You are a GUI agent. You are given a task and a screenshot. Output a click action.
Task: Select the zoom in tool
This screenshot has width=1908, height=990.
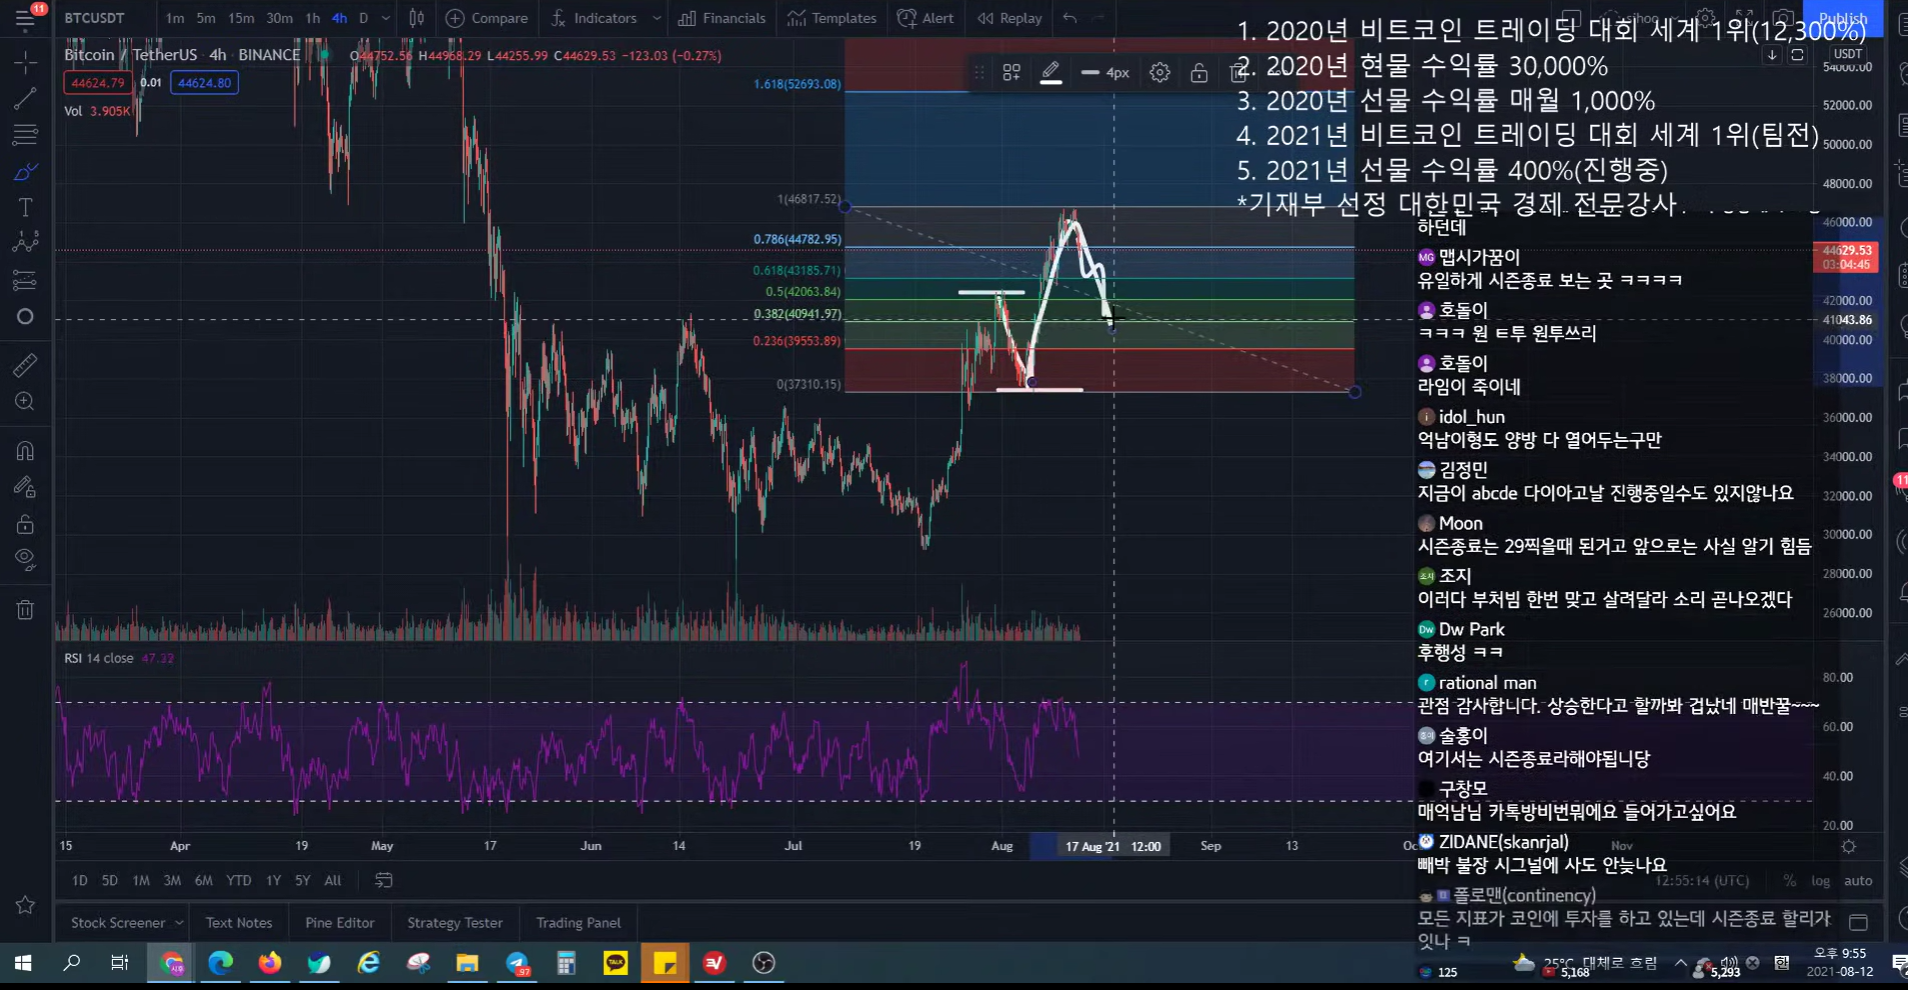(x=25, y=401)
